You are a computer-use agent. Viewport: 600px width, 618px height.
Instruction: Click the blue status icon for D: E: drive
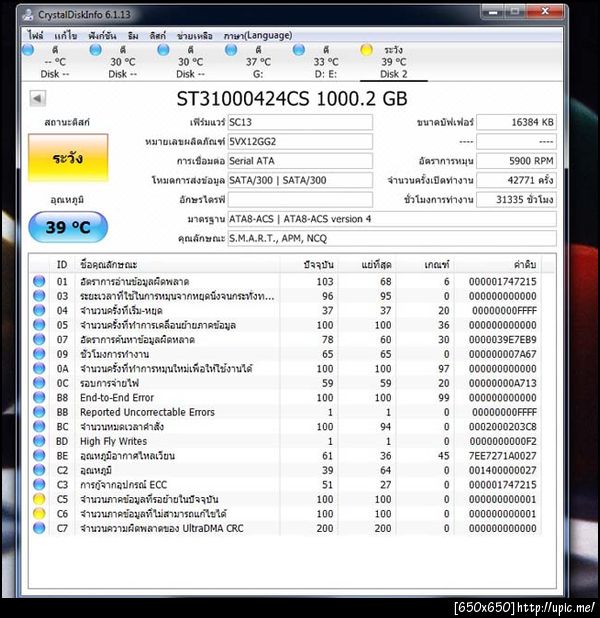point(299,50)
